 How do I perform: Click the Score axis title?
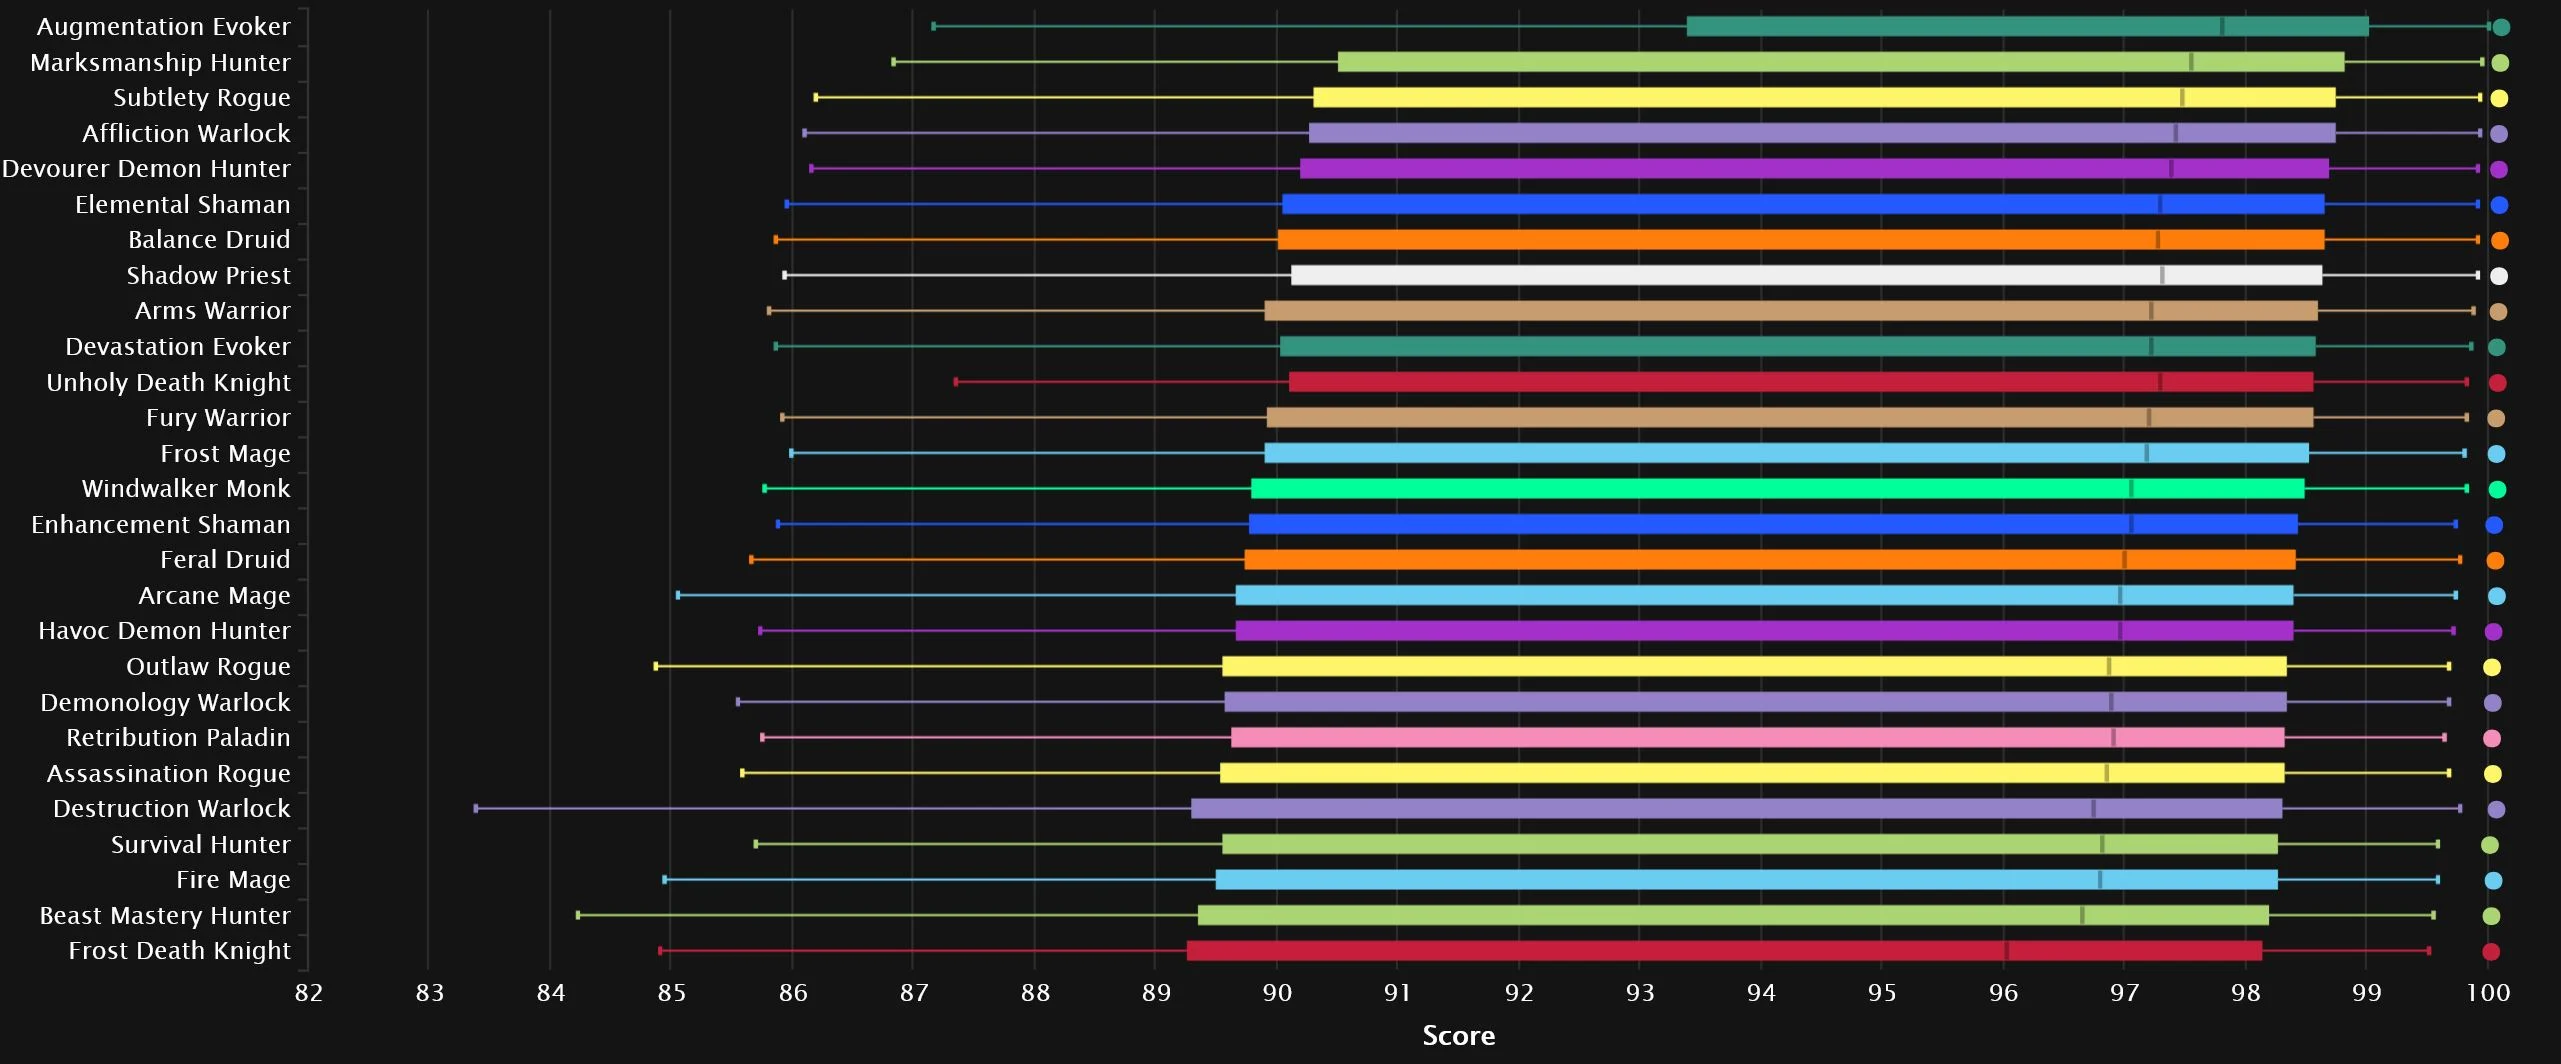[x=1458, y=1036]
